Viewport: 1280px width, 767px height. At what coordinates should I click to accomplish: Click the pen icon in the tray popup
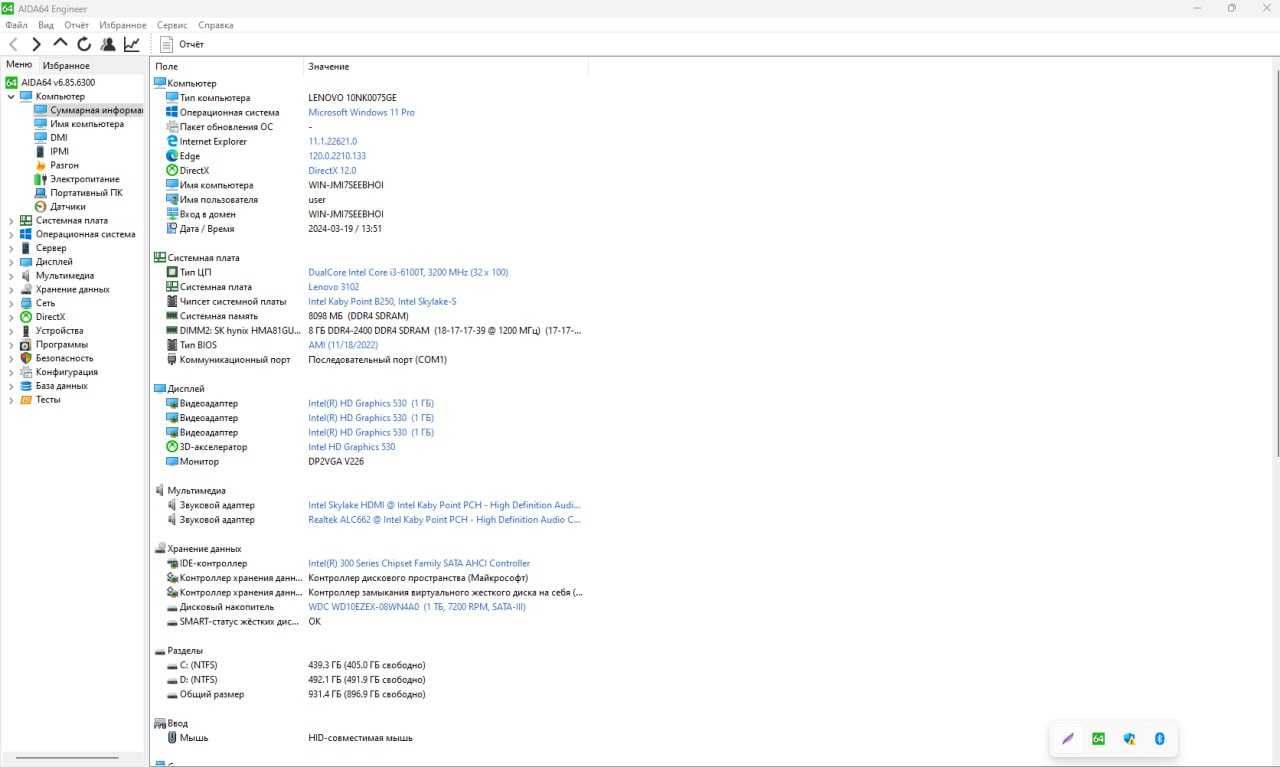pos(1068,739)
